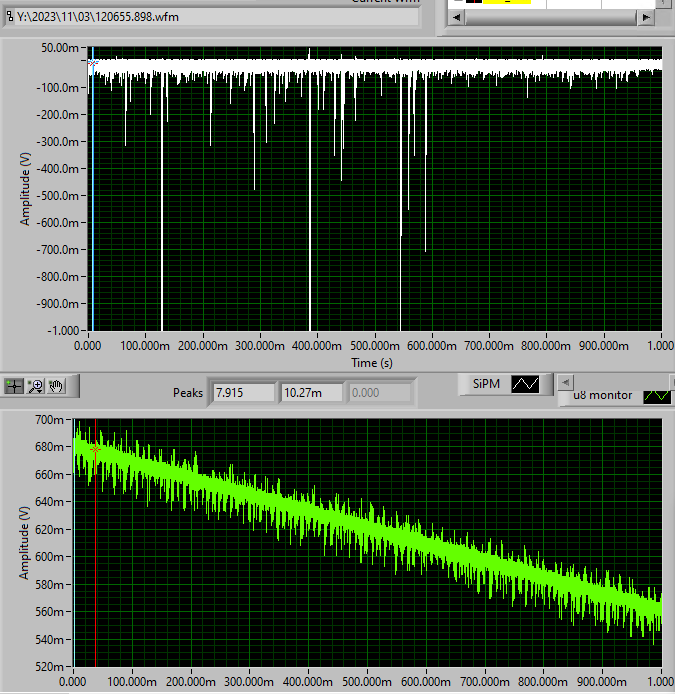Click the Peaks field showing 10.27m
The image size is (675, 694).
point(312,393)
